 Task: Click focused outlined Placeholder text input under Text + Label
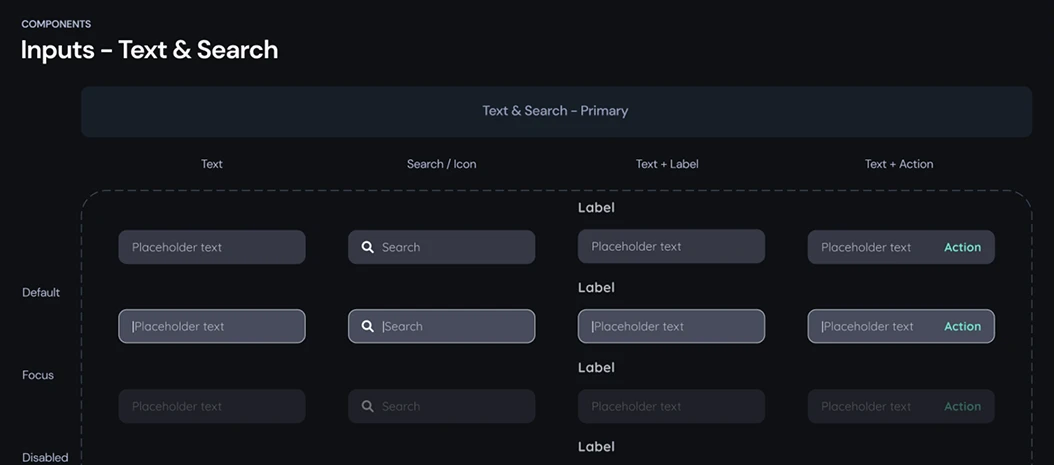671,326
